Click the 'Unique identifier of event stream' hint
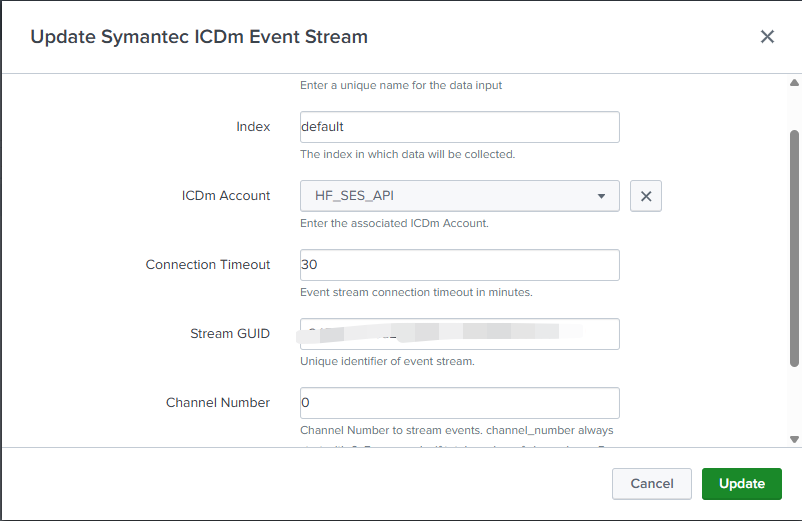Screen dimensions: 802x521 [x=387, y=361]
